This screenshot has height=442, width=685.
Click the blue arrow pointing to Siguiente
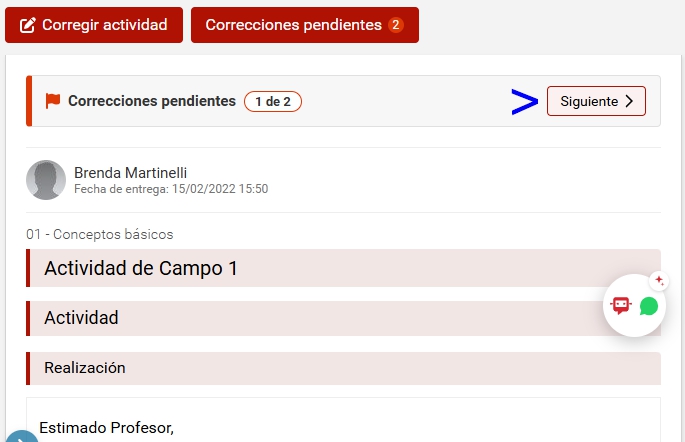coord(525,102)
